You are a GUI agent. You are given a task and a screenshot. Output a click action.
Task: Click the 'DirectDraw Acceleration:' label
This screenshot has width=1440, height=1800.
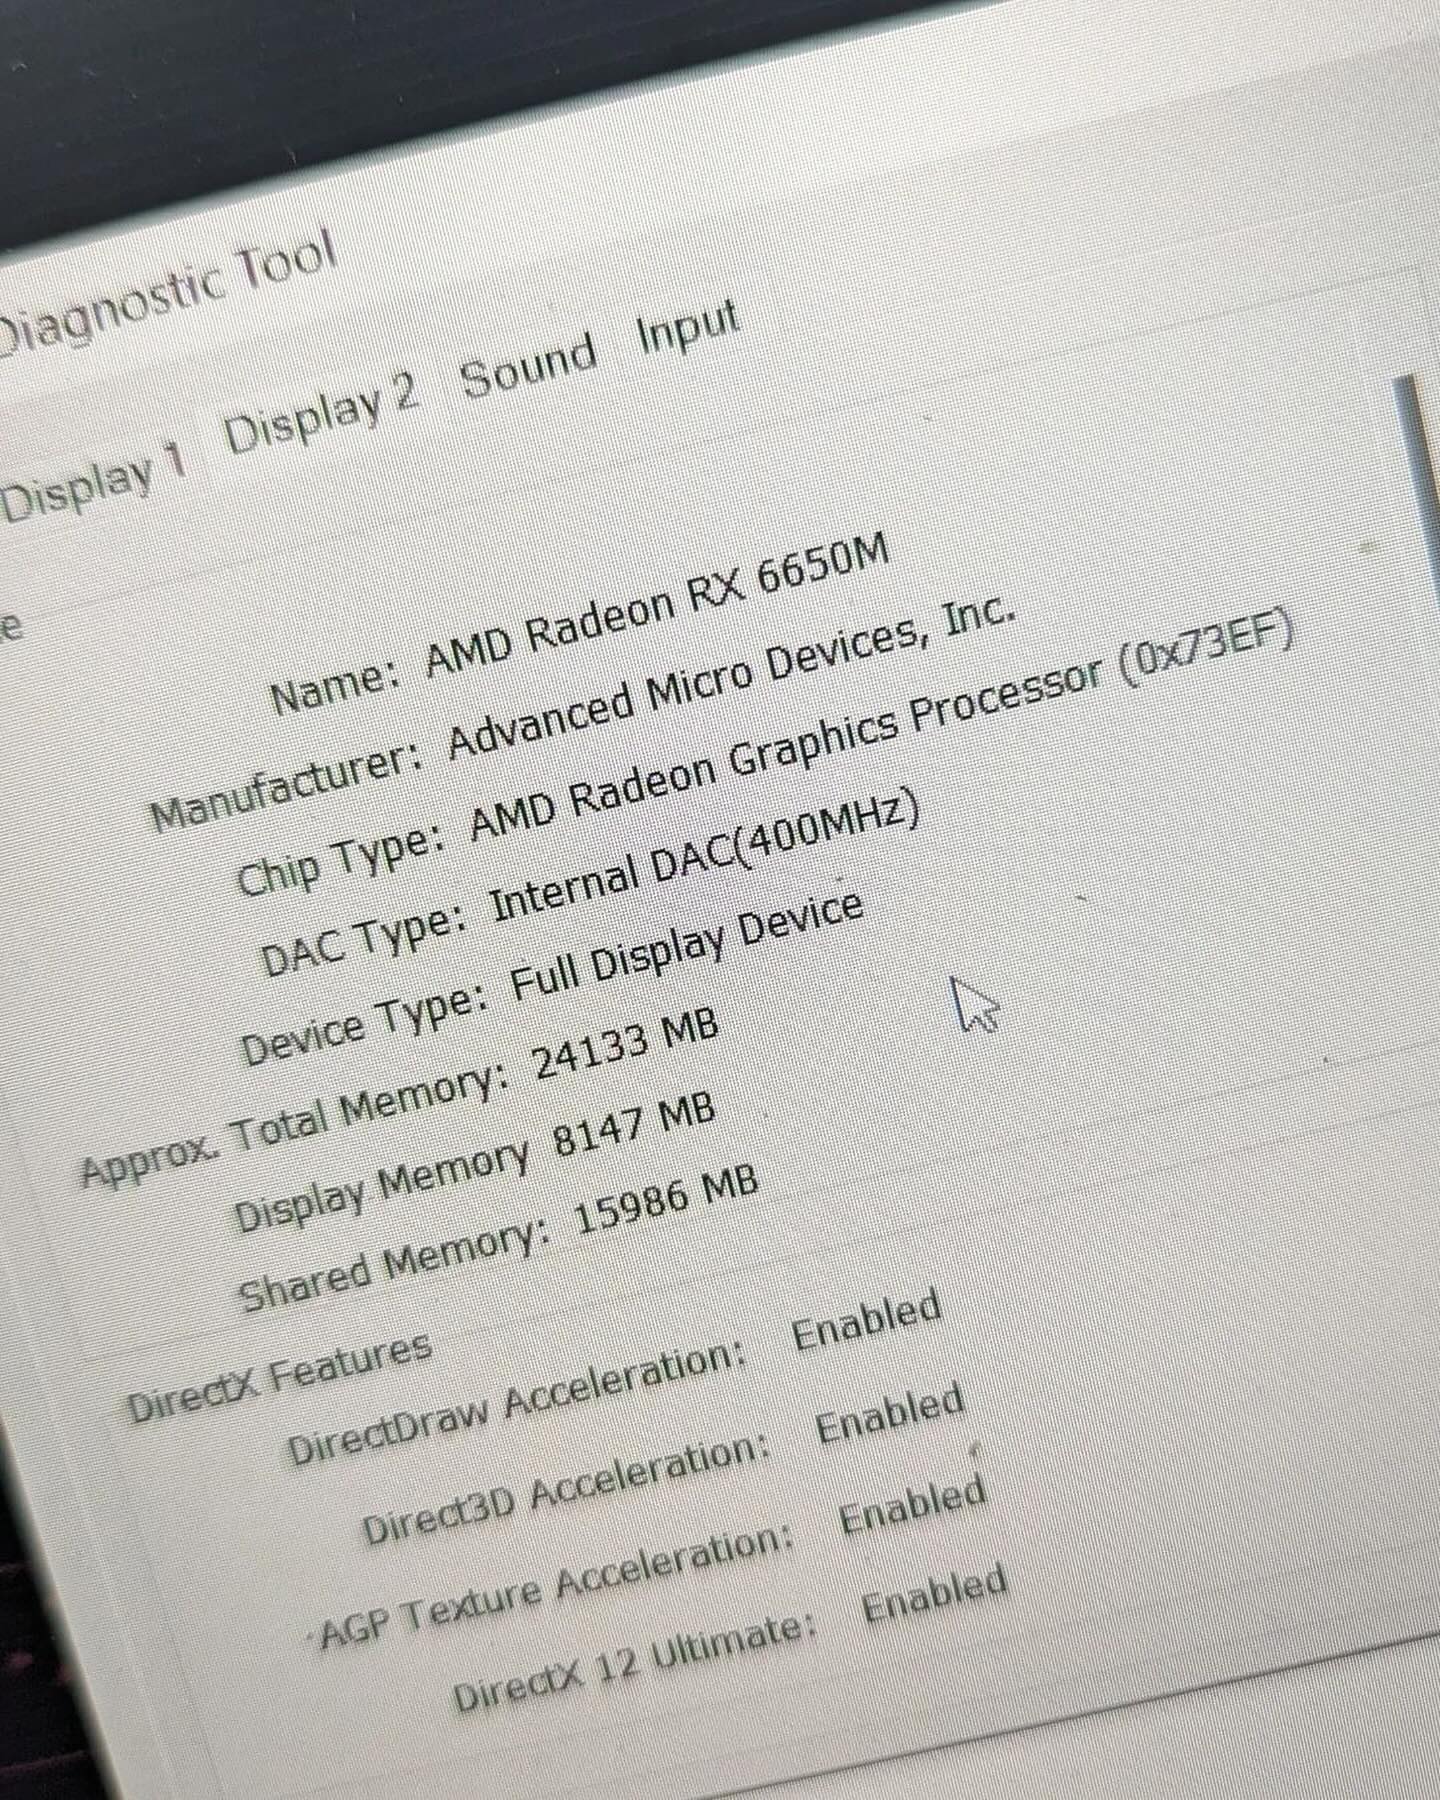(x=519, y=1401)
